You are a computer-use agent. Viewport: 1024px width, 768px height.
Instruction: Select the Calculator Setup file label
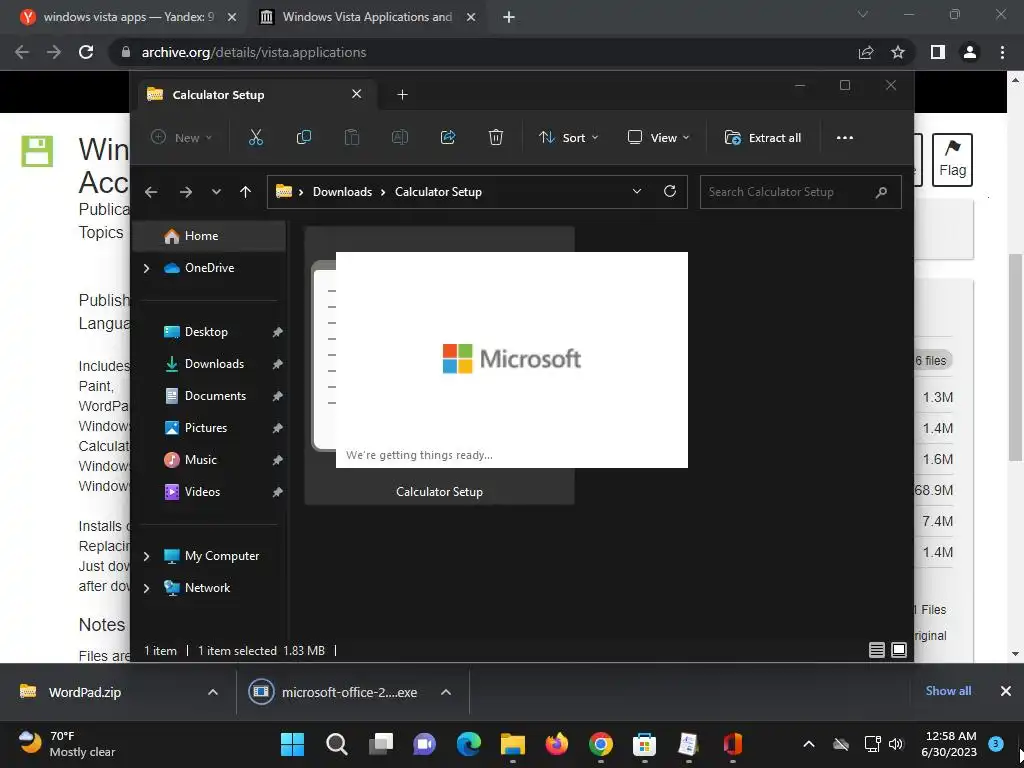point(440,492)
